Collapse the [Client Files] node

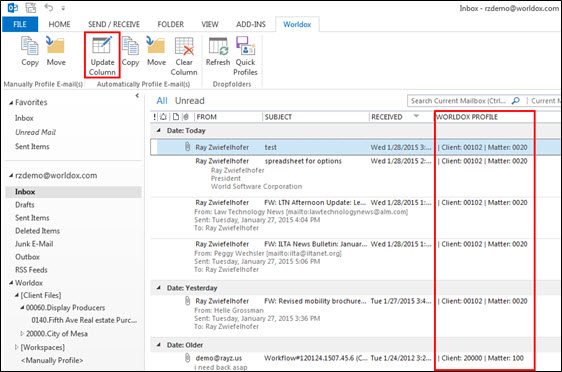click(16, 296)
